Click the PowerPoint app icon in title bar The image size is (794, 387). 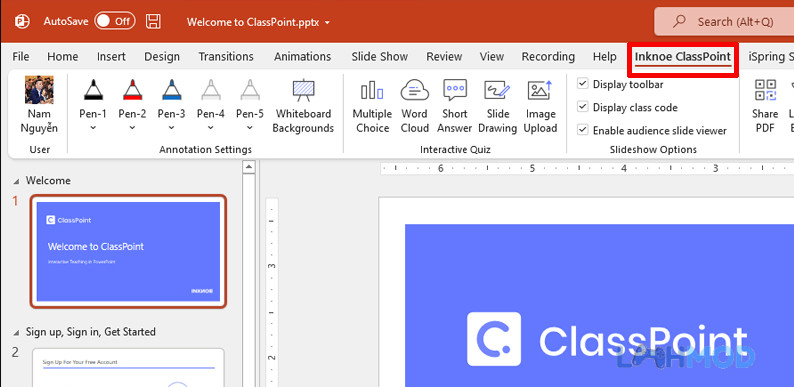pyautogui.click(x=22, y=21)
